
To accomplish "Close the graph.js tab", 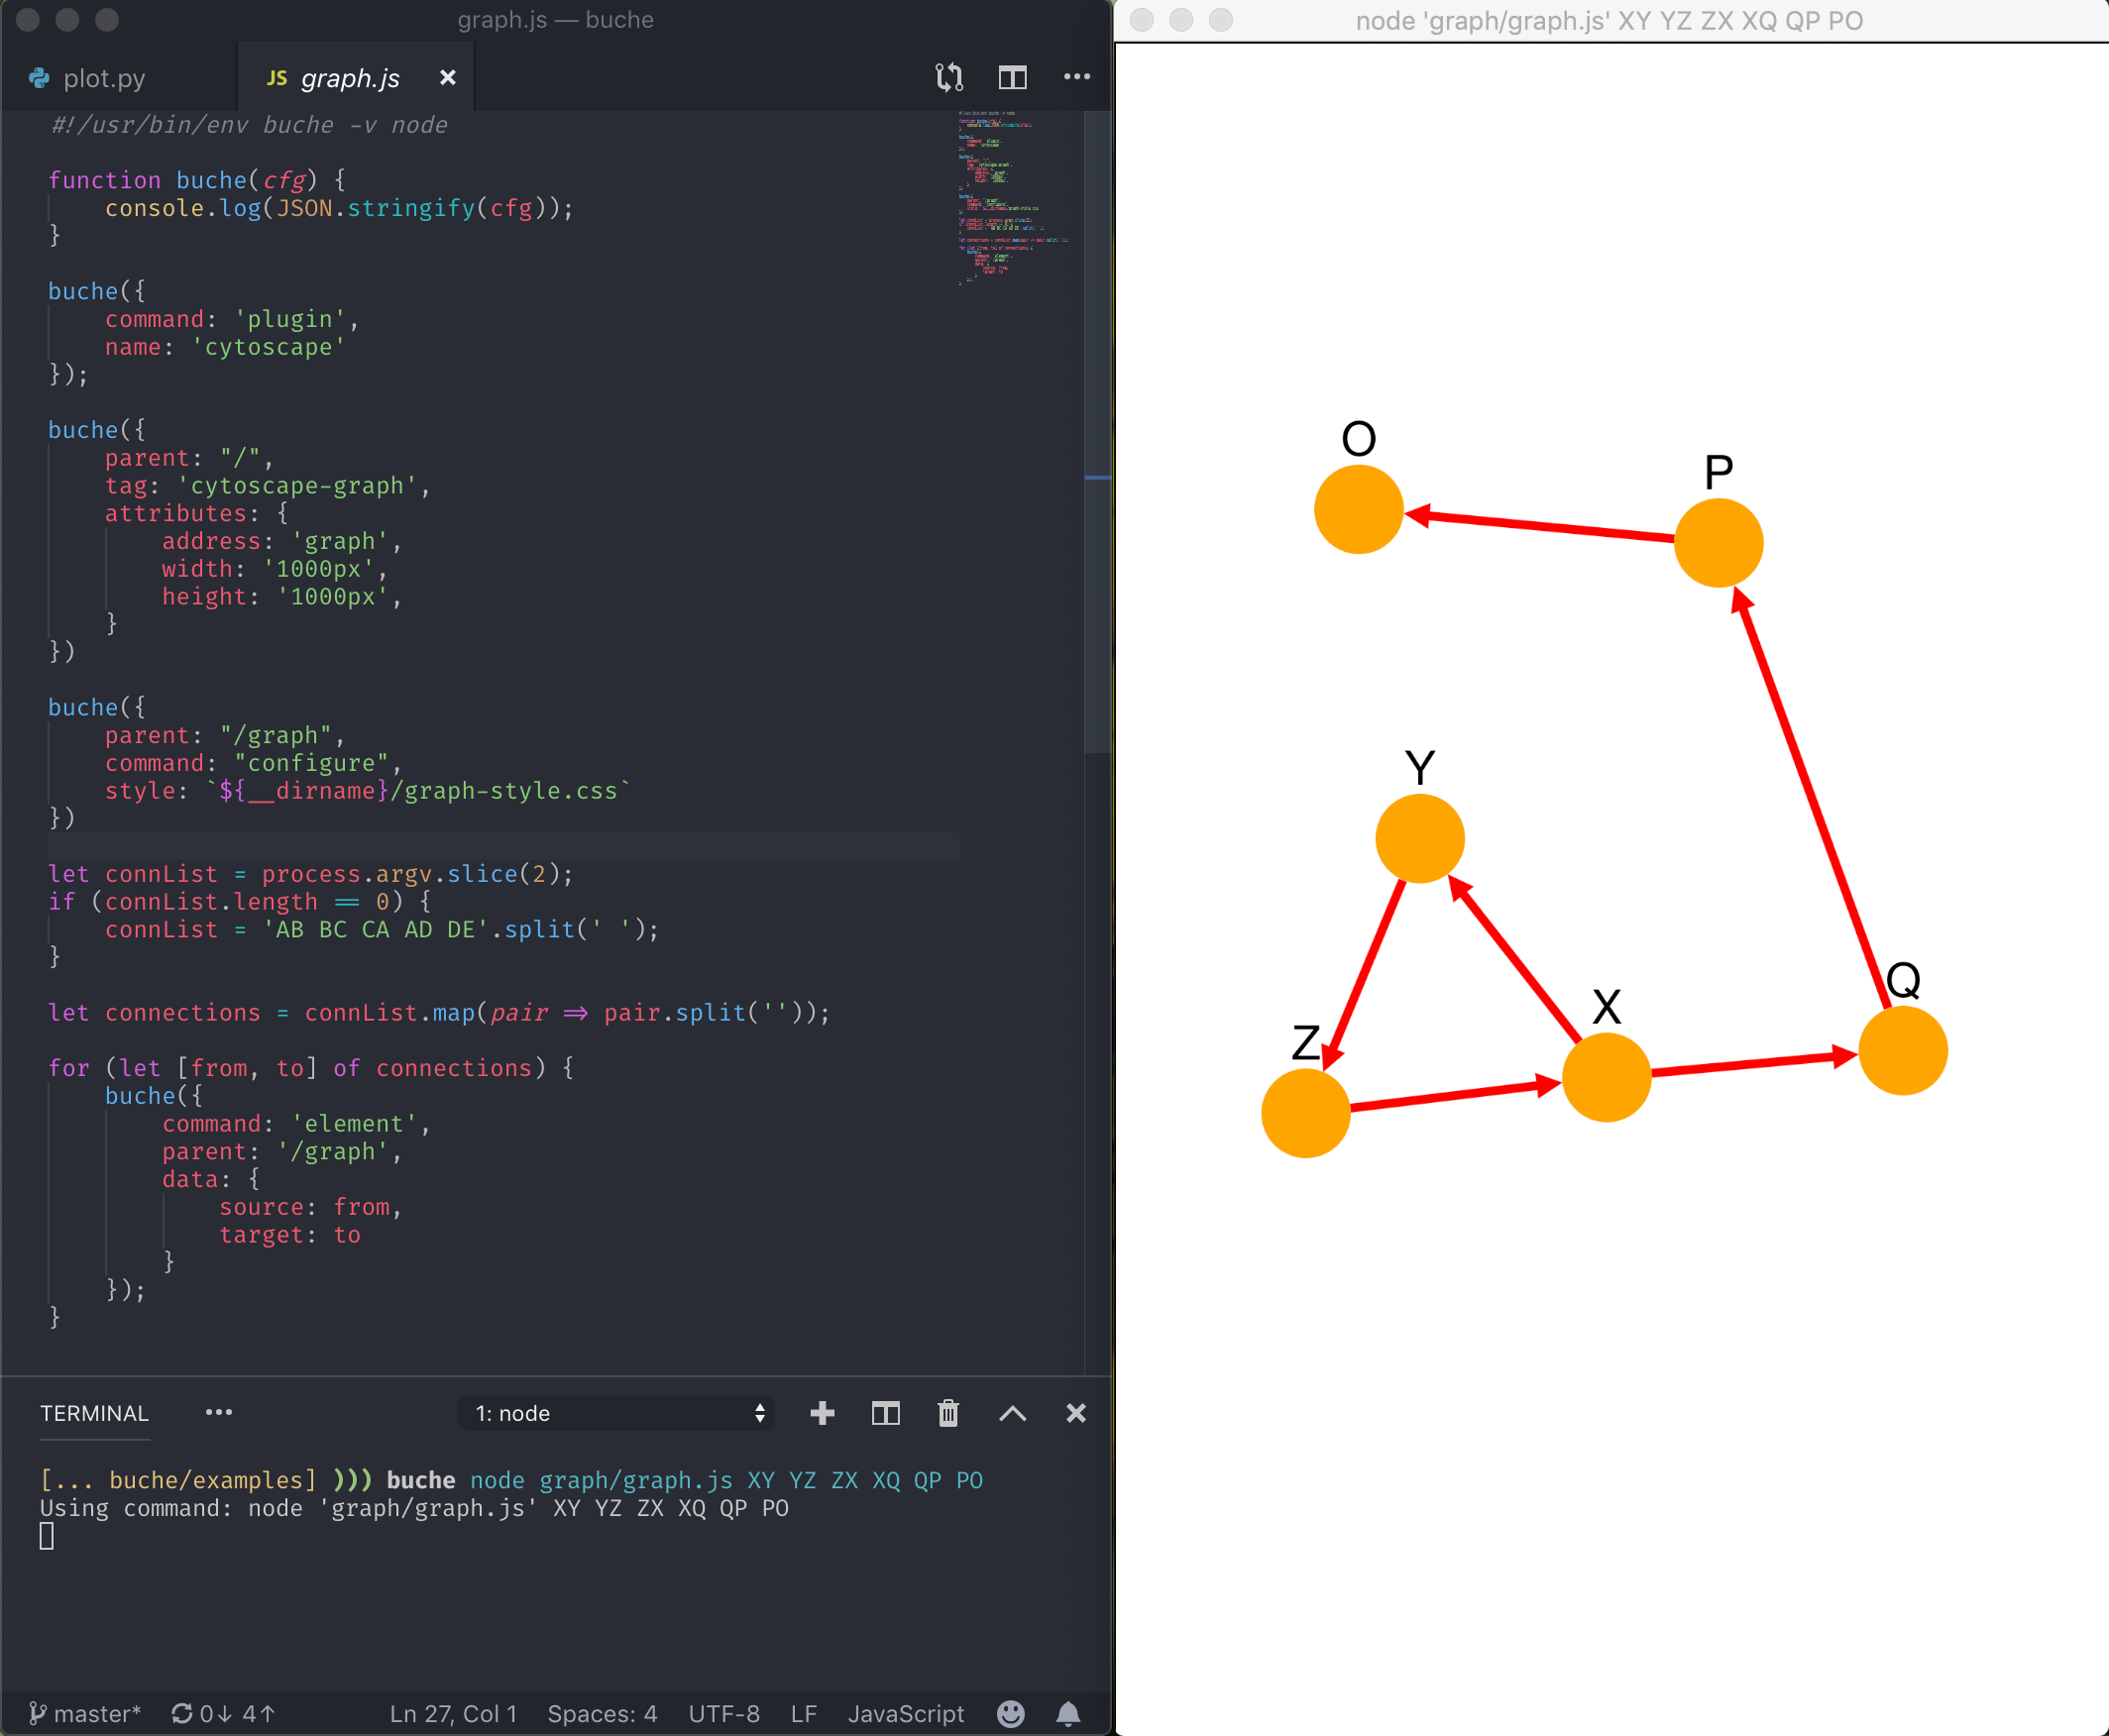I will click(x=447, y=77).
